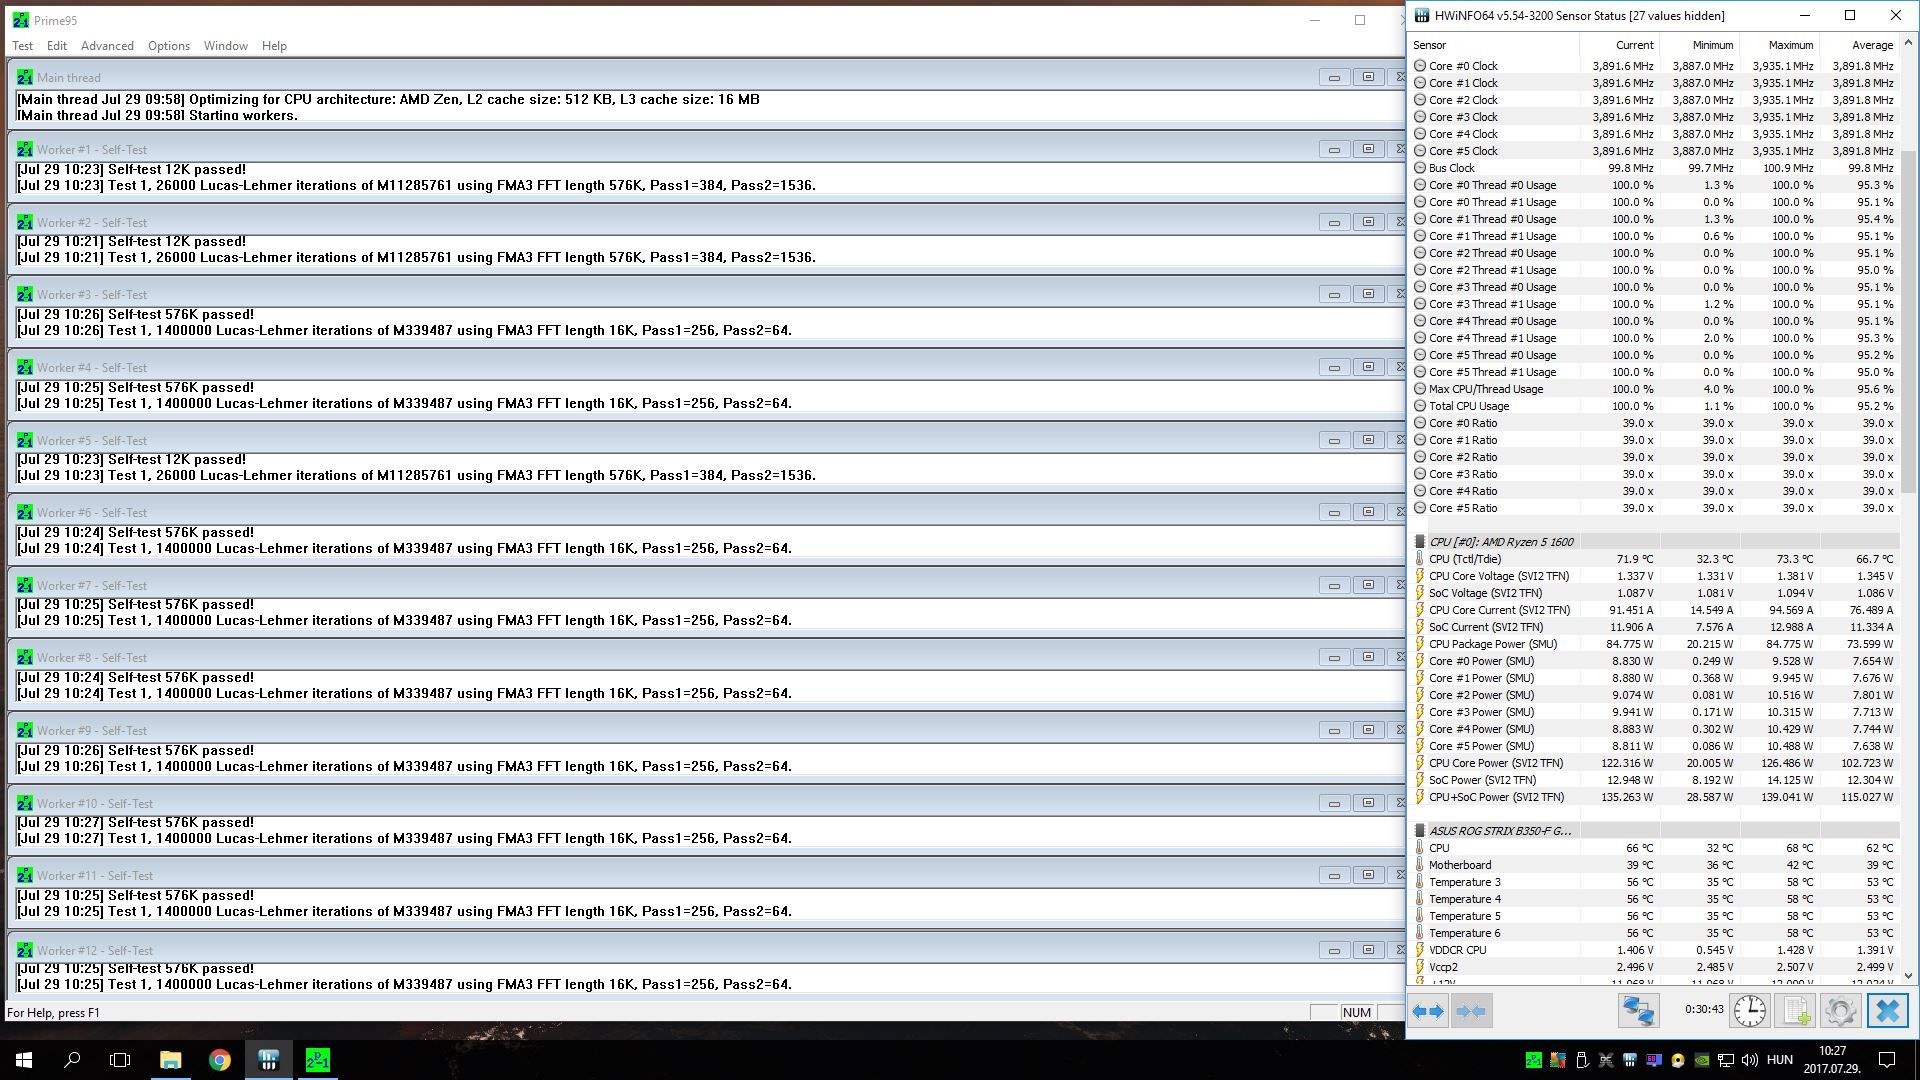
Task: Click the Worker #6 window title icon
Action: pos(25,512)
